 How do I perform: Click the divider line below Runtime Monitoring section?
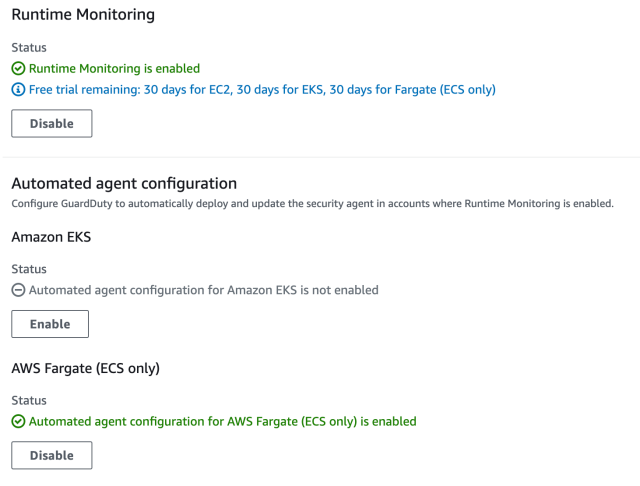(320, 157)
